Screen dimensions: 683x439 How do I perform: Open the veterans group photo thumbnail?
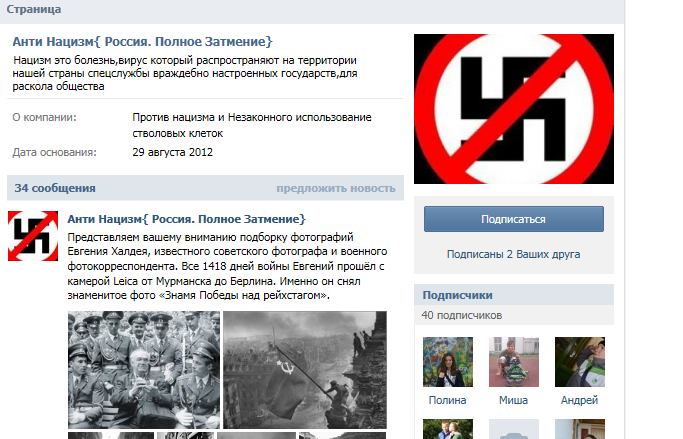tap(144, 370)
